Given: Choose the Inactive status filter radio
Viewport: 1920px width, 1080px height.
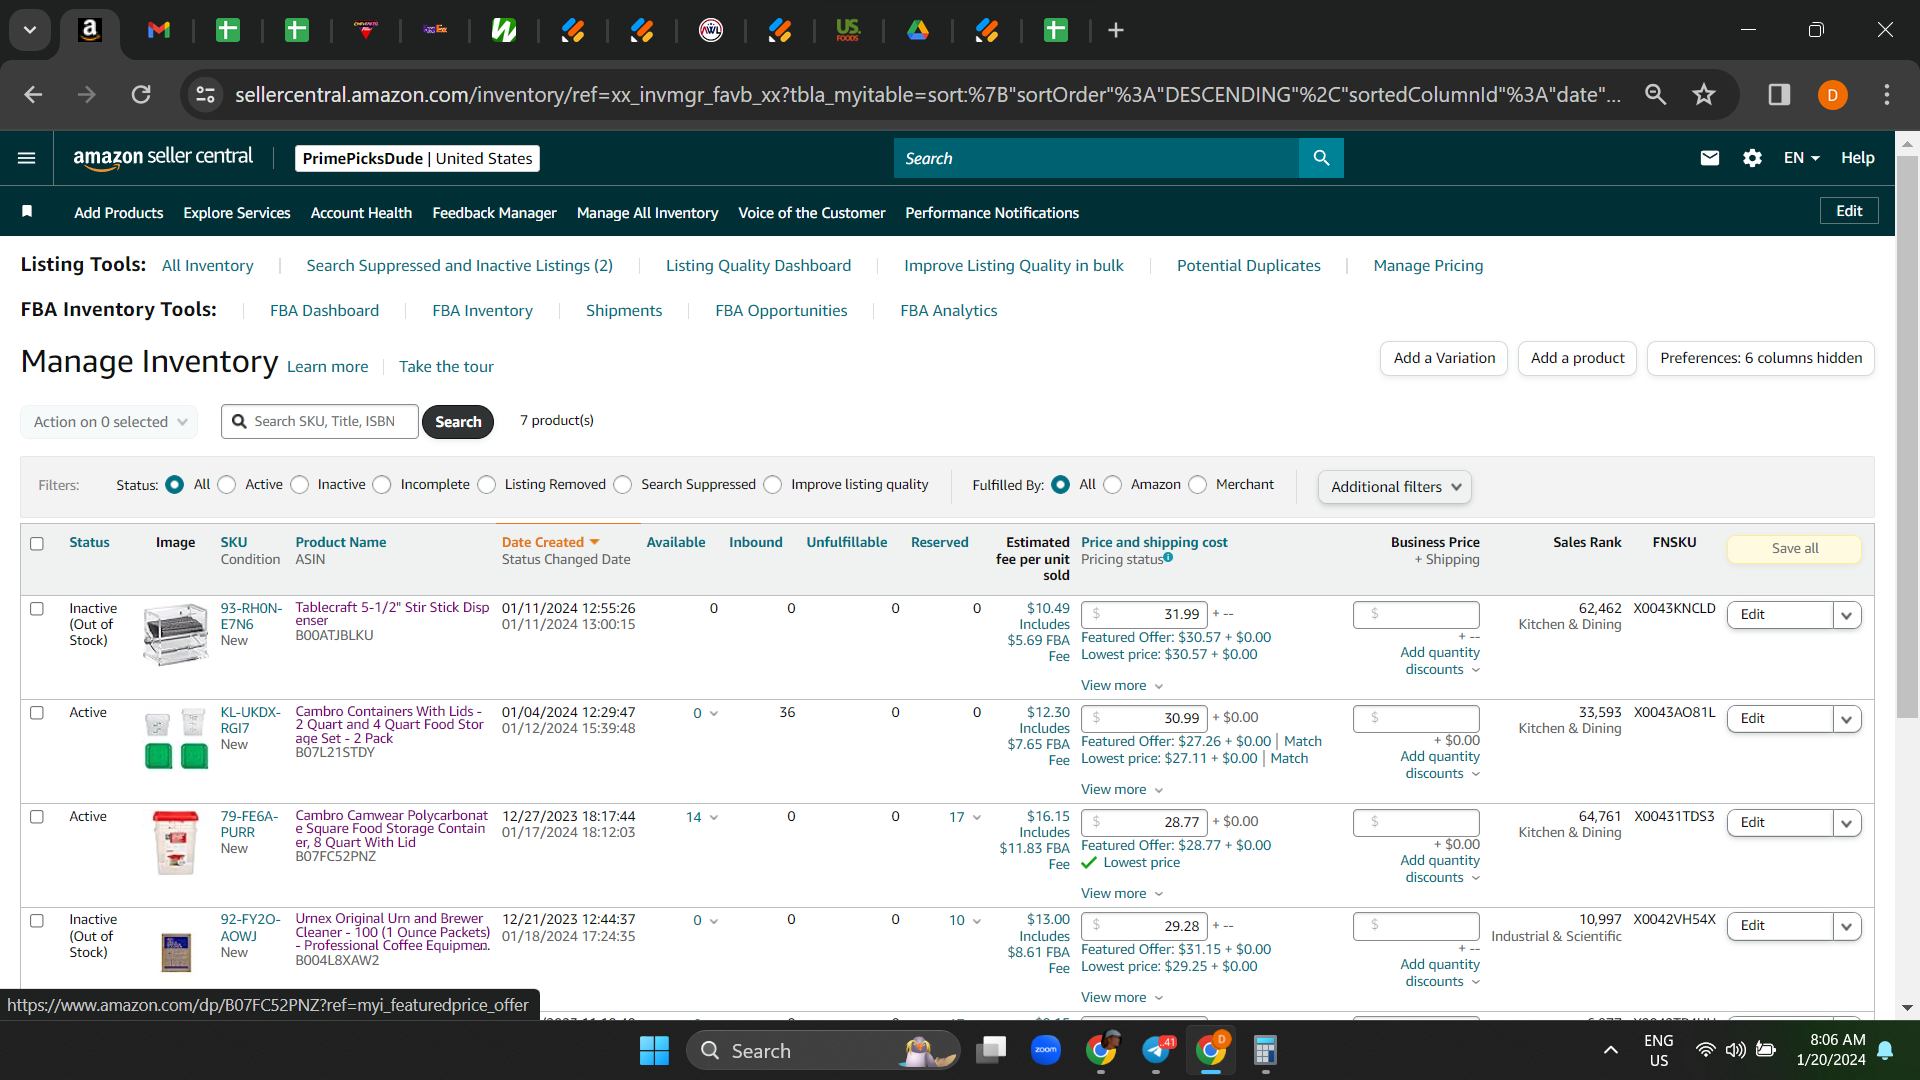Looking at the screenshot, I should pos(300,485).
